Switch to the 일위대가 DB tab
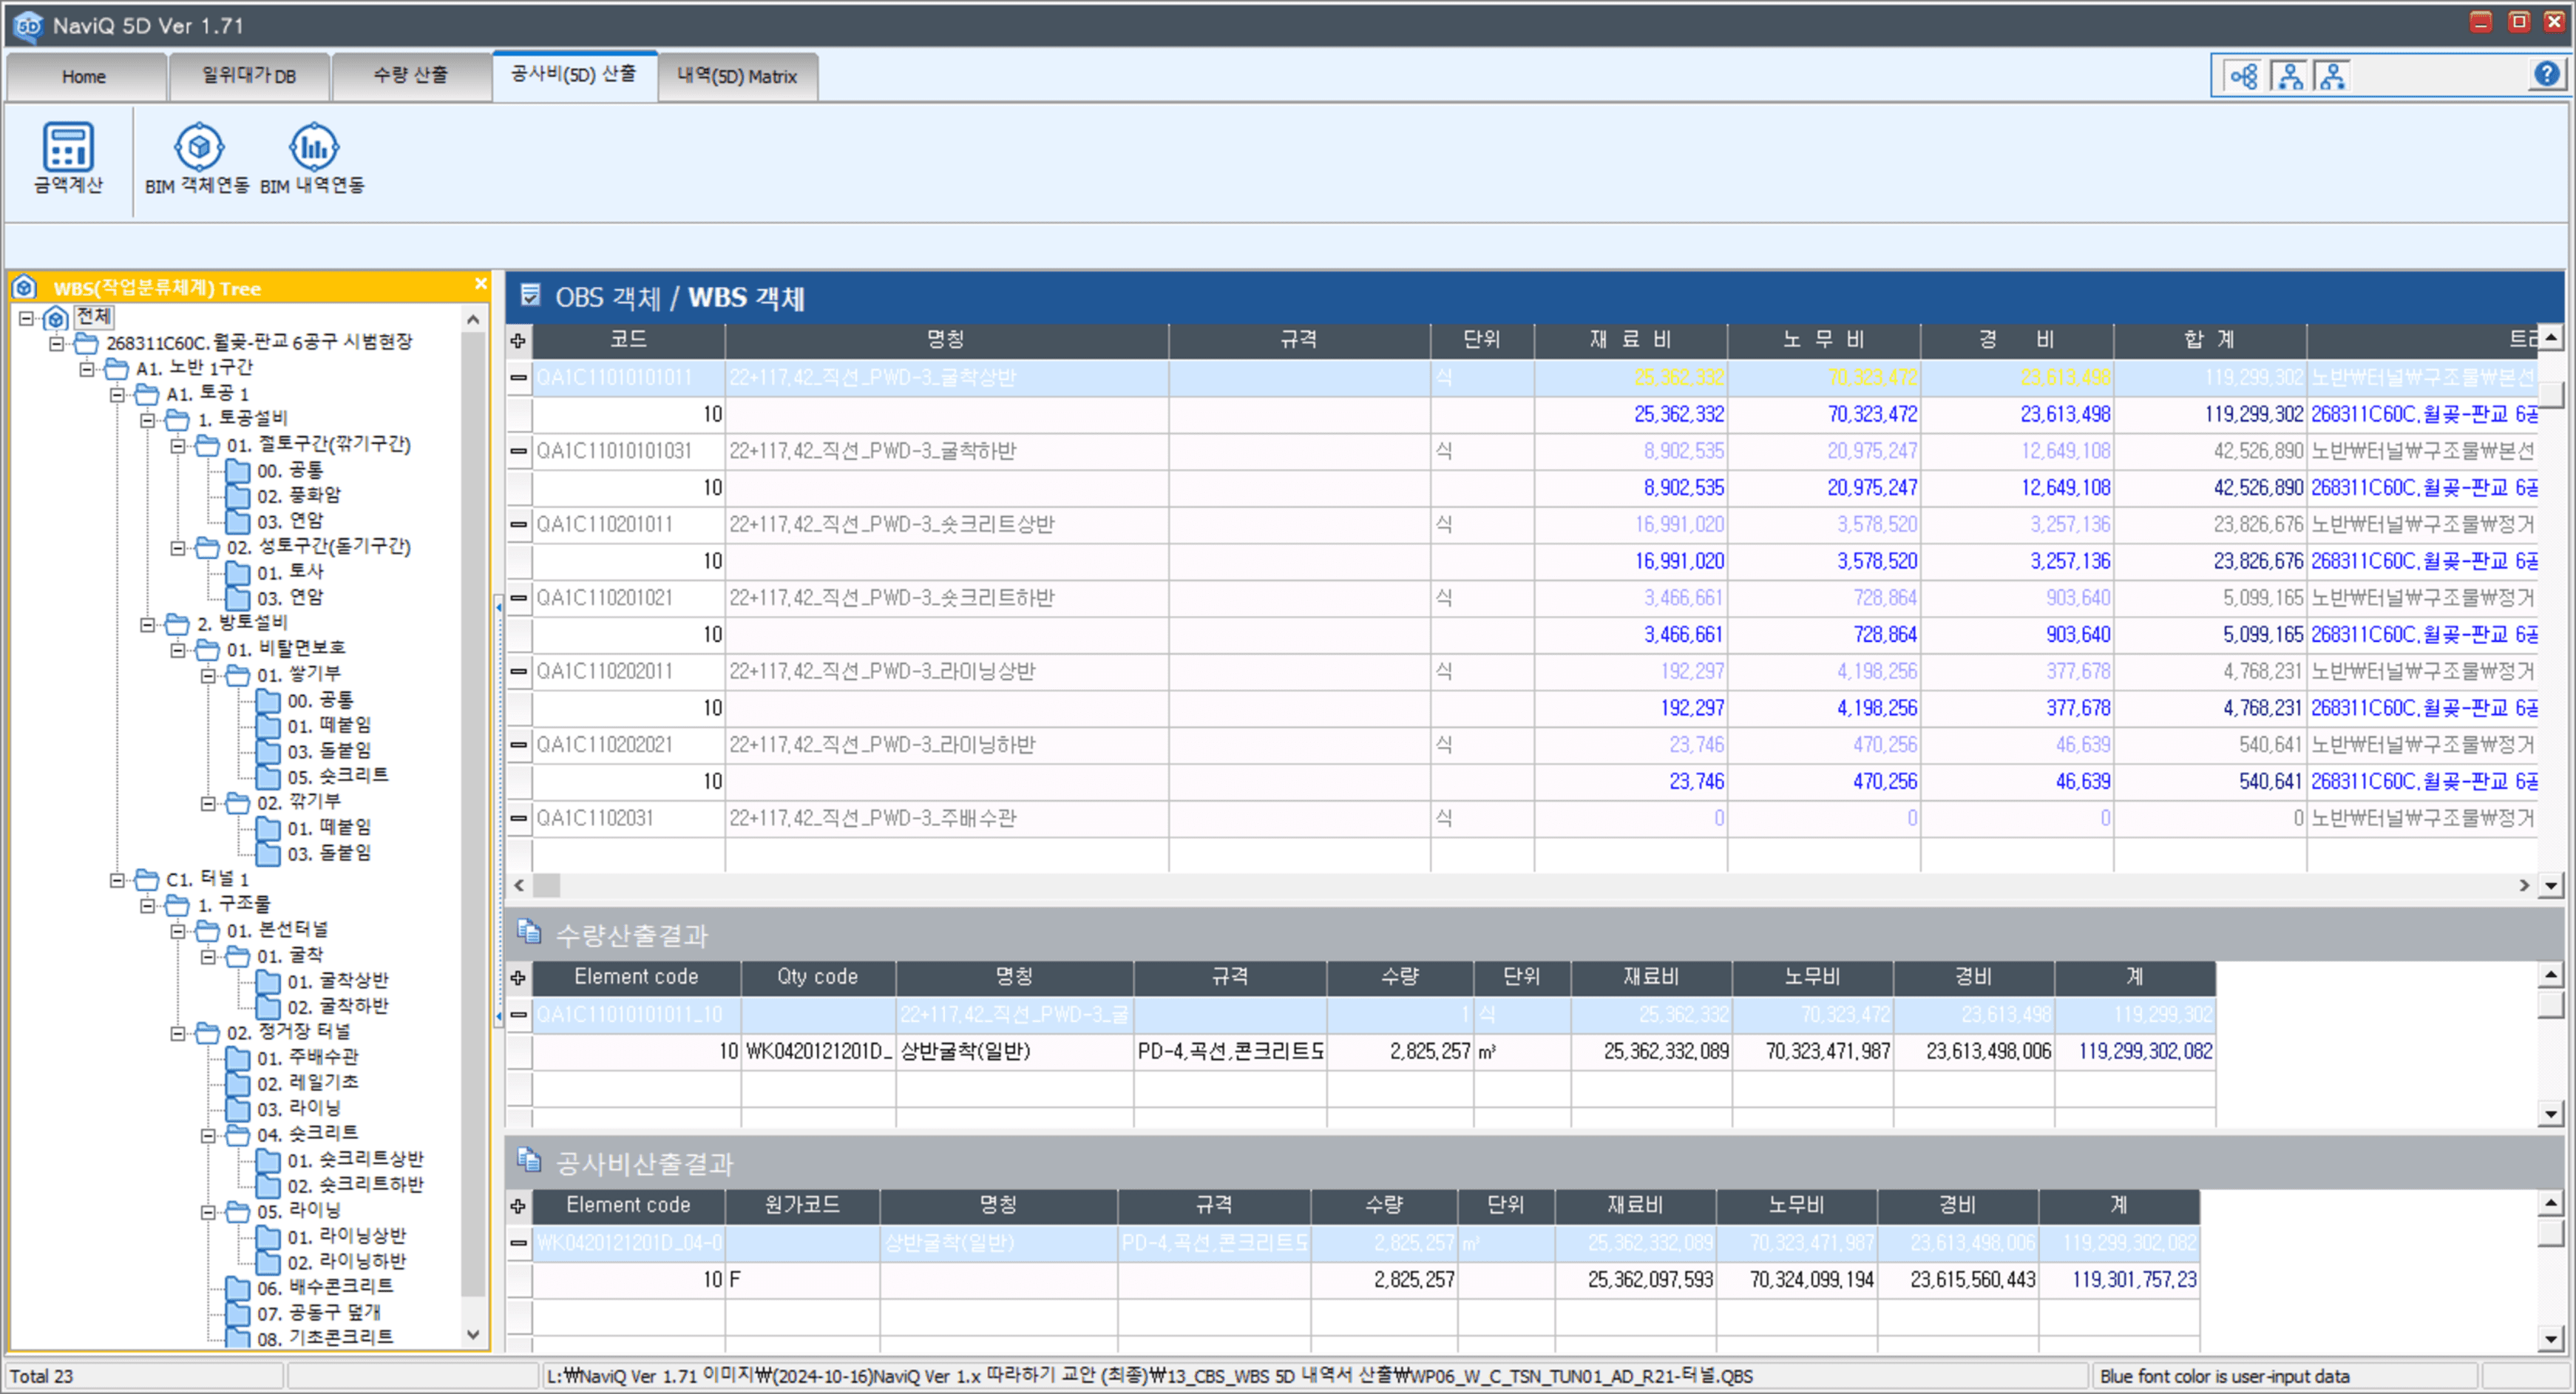This screenshot has width=2576, height=1394. point(249,76)
